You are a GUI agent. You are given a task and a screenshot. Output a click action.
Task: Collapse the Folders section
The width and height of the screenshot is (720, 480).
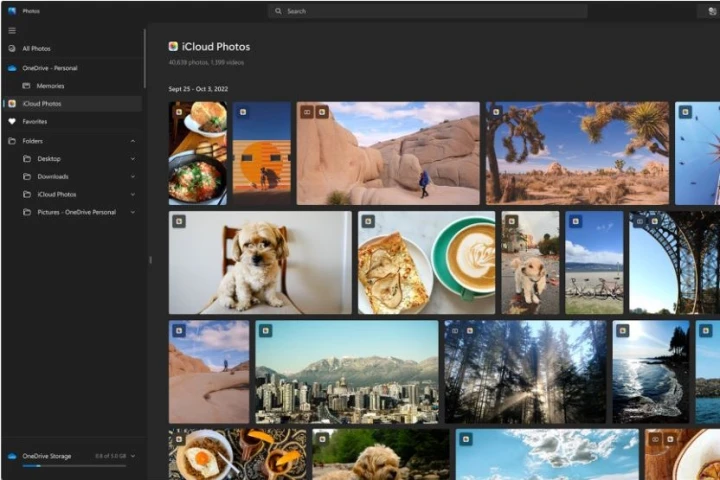tap(133, 141)
